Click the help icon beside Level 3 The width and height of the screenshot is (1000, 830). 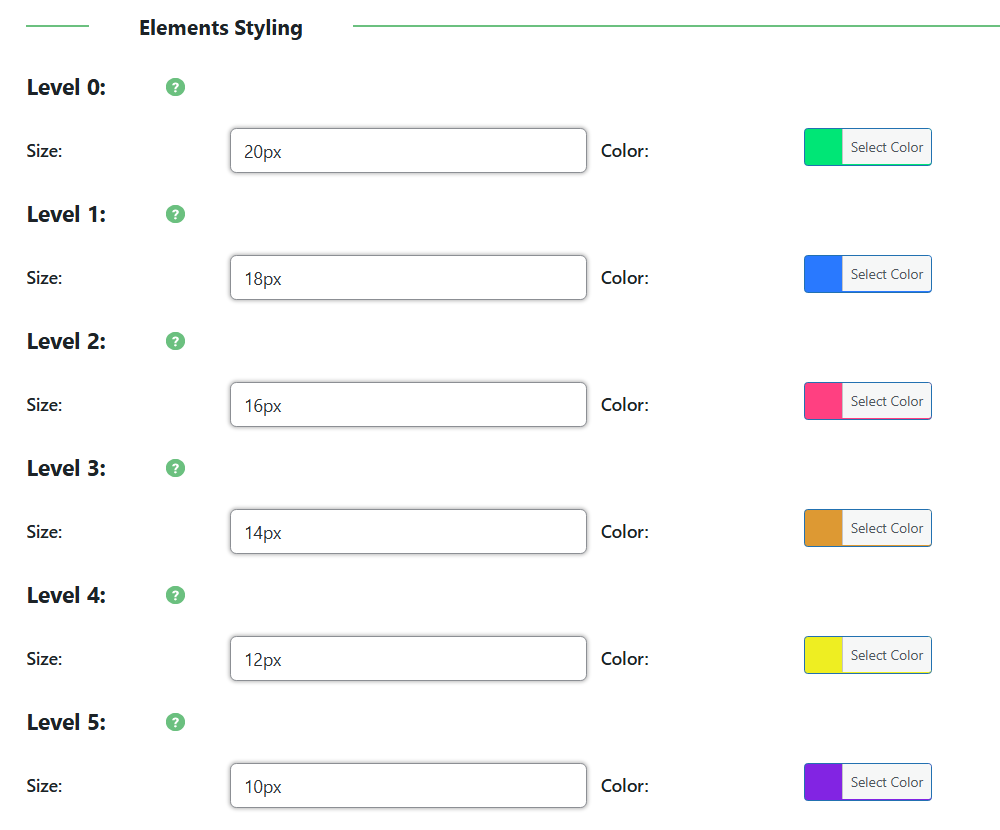175,468
